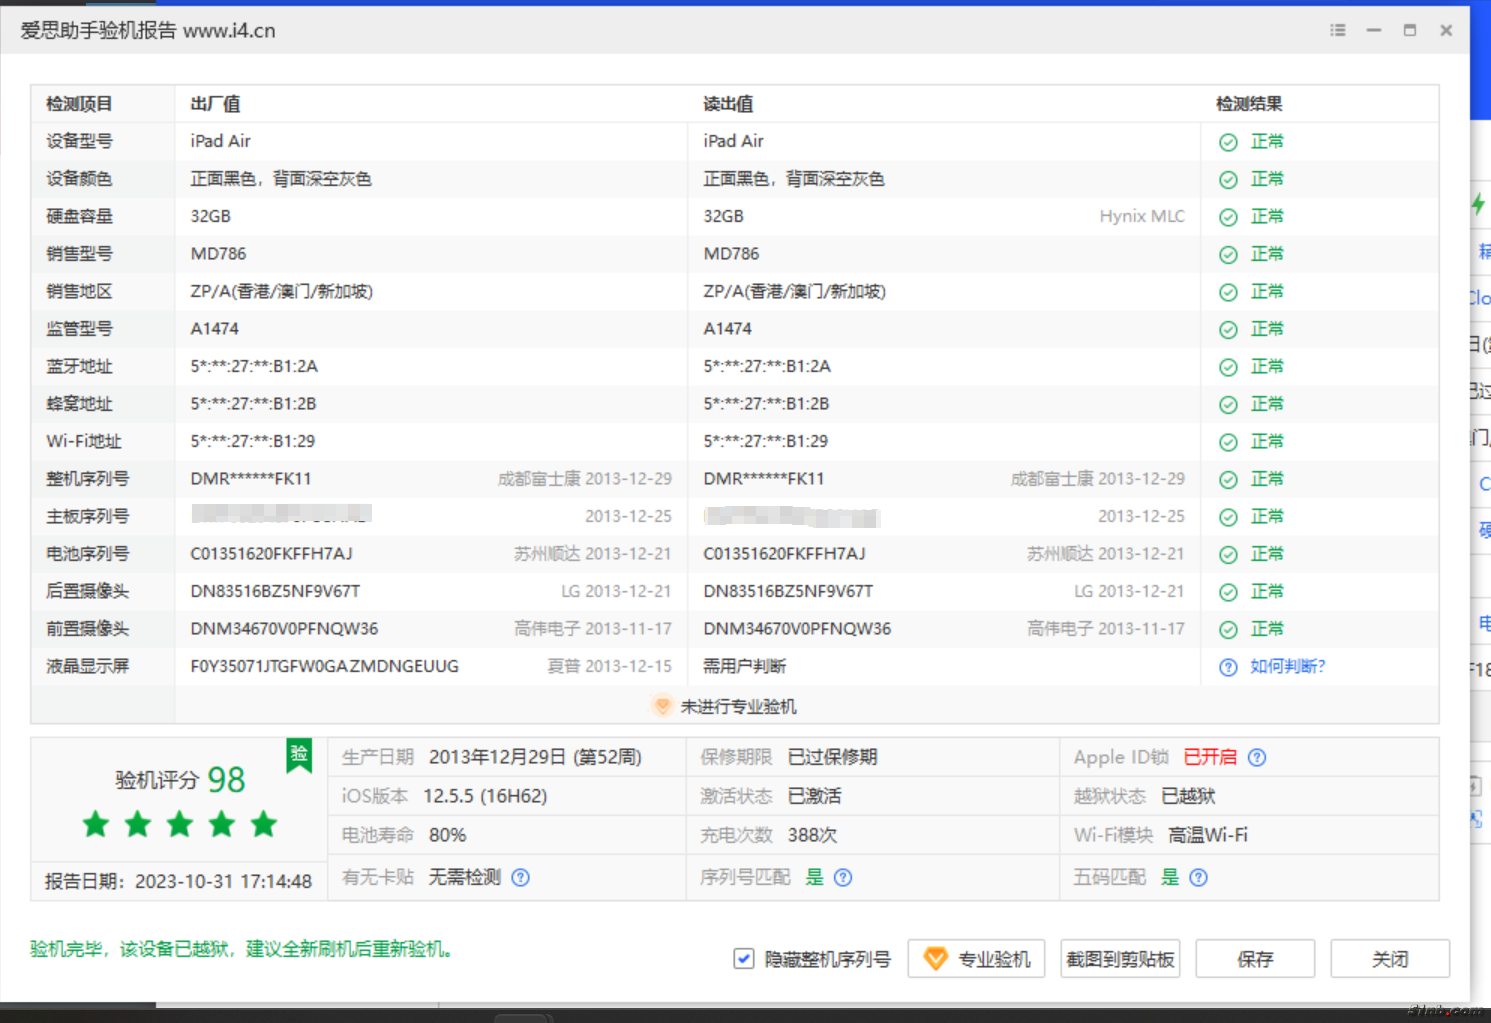Click 高温Wi-Fi module value
1491x1023 pixels.
point(1208,835)
